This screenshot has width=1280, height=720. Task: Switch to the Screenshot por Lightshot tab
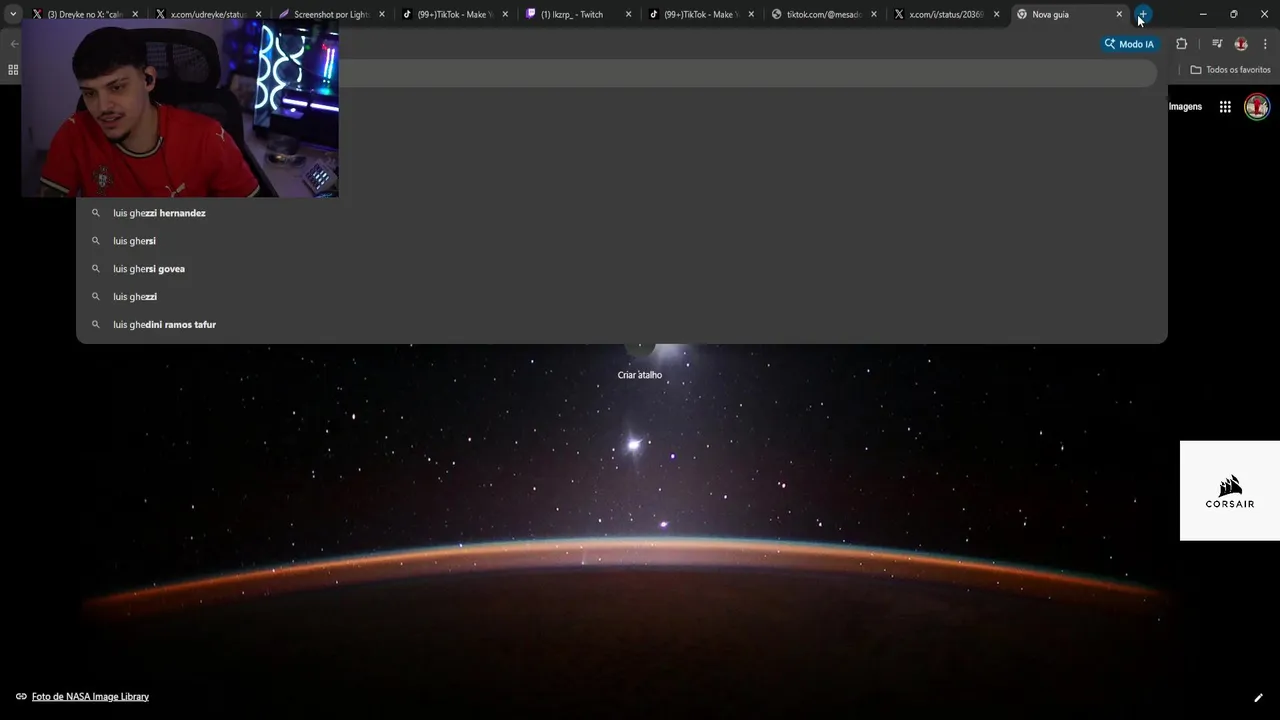click(330, 14)
